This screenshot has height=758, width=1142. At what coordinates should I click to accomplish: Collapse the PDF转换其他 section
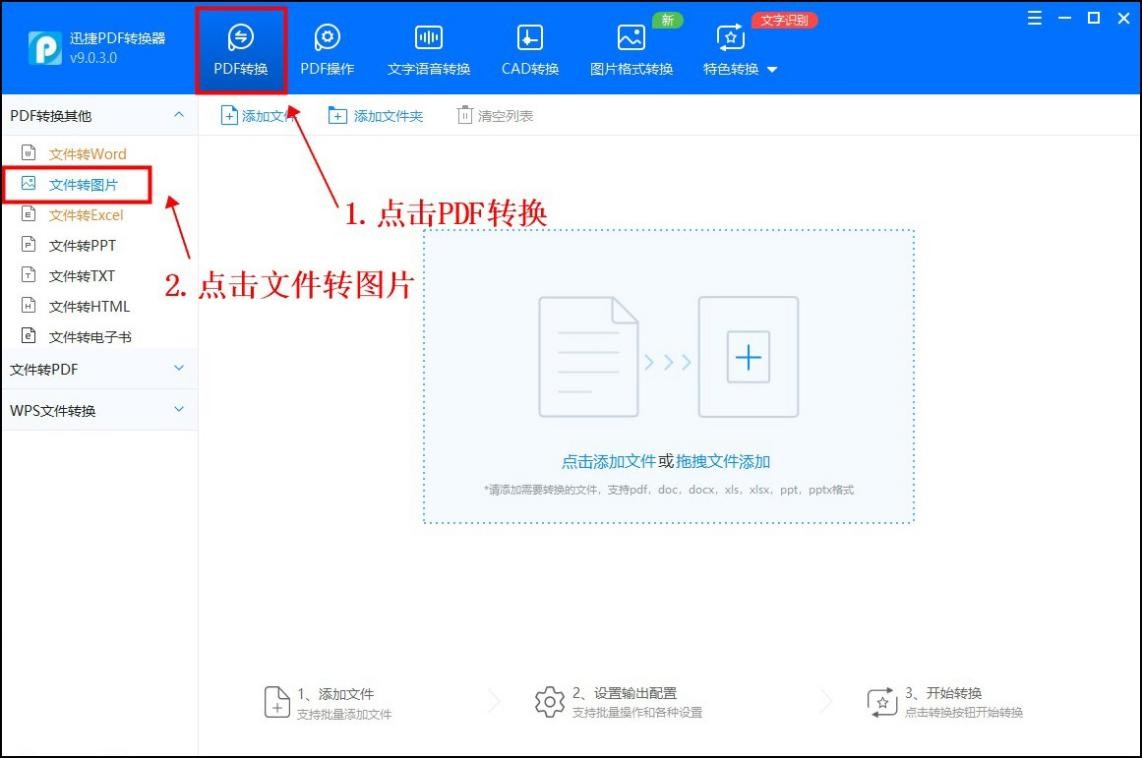(x=180, y=115)
